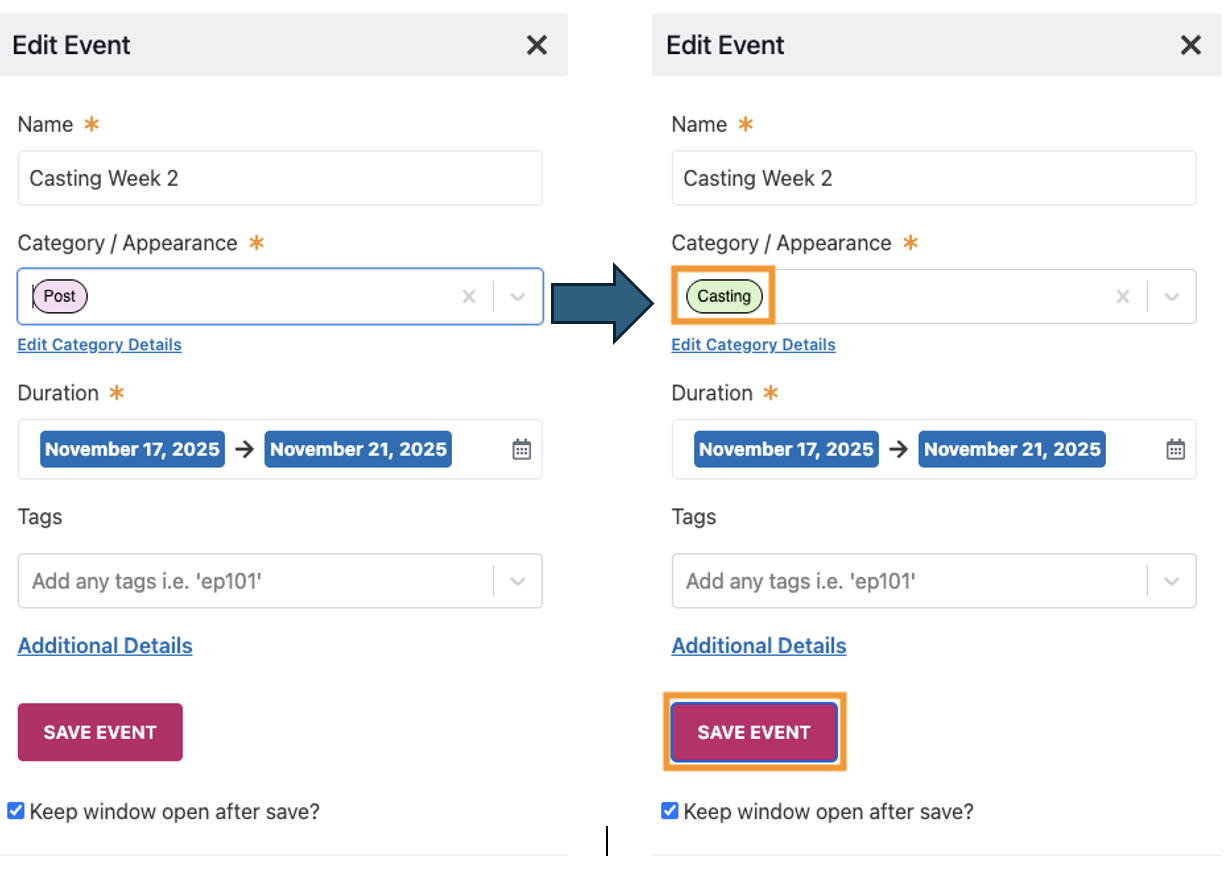Expand the category dropdown showing Post
1226x882 pixels.
pyautogui.click(x=517, y=297)
